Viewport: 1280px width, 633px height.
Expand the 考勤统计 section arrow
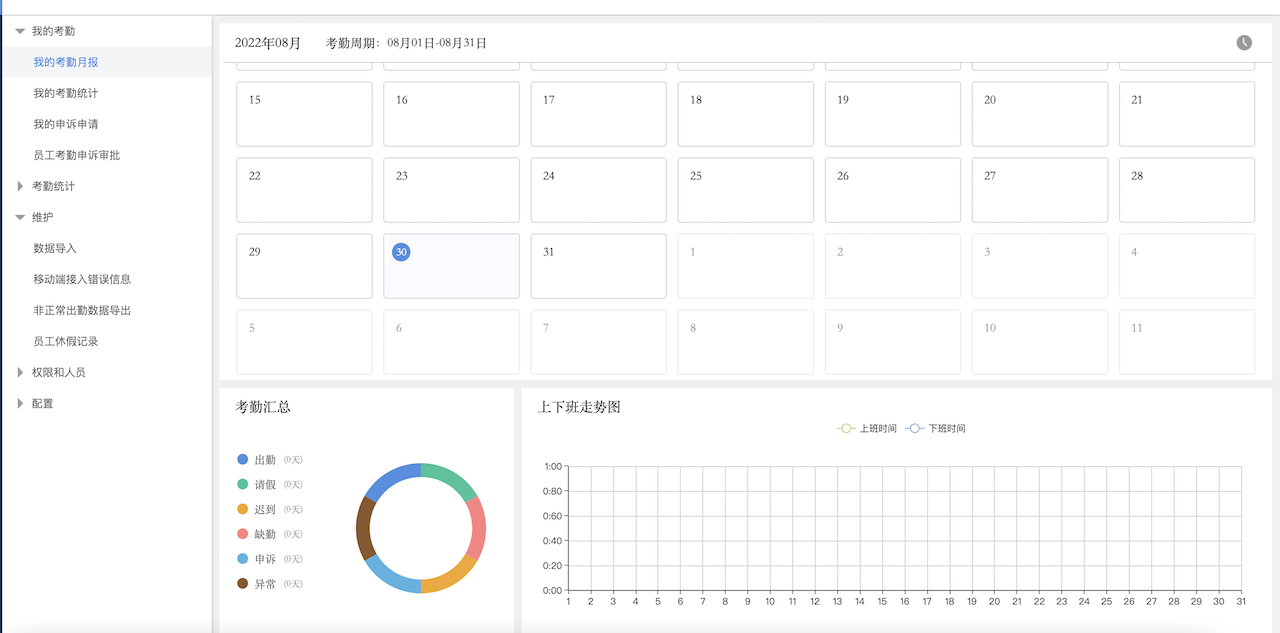[x=20, y=186]
